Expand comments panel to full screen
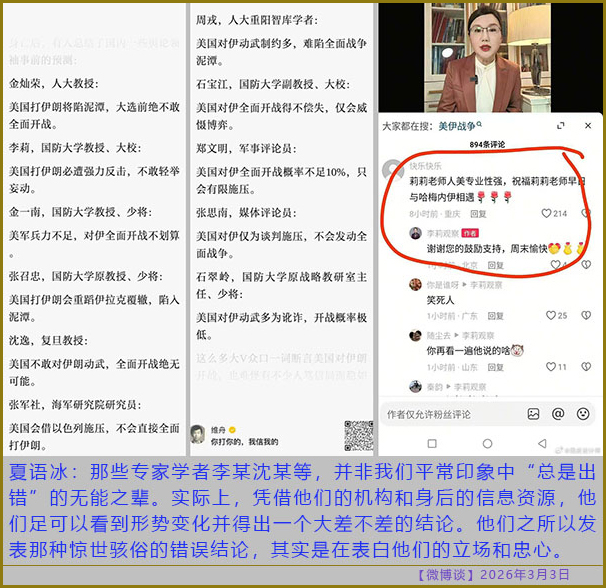The width and height of the screenshot is (606, 588). [560, 126]
